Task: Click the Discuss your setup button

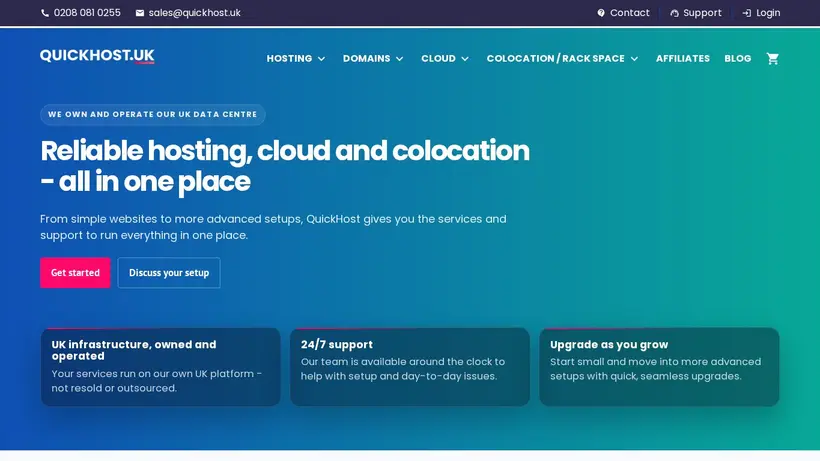Action: [169, 272]
